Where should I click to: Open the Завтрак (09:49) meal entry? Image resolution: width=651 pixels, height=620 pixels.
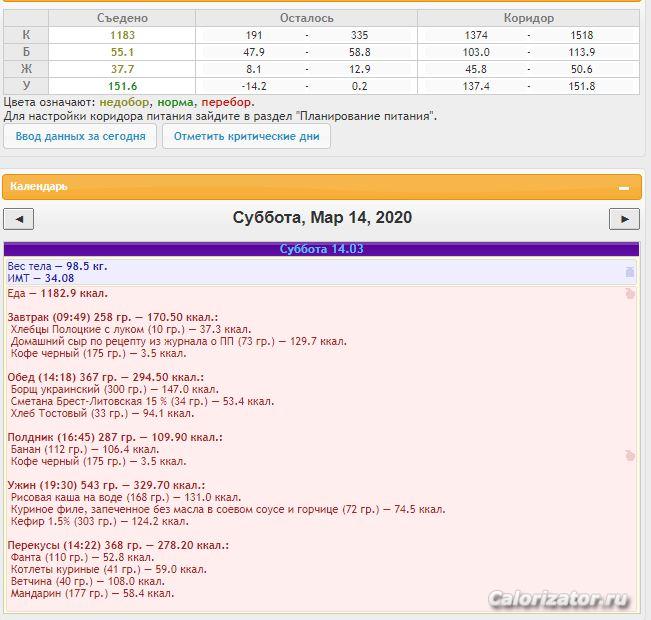coord(112,317)
